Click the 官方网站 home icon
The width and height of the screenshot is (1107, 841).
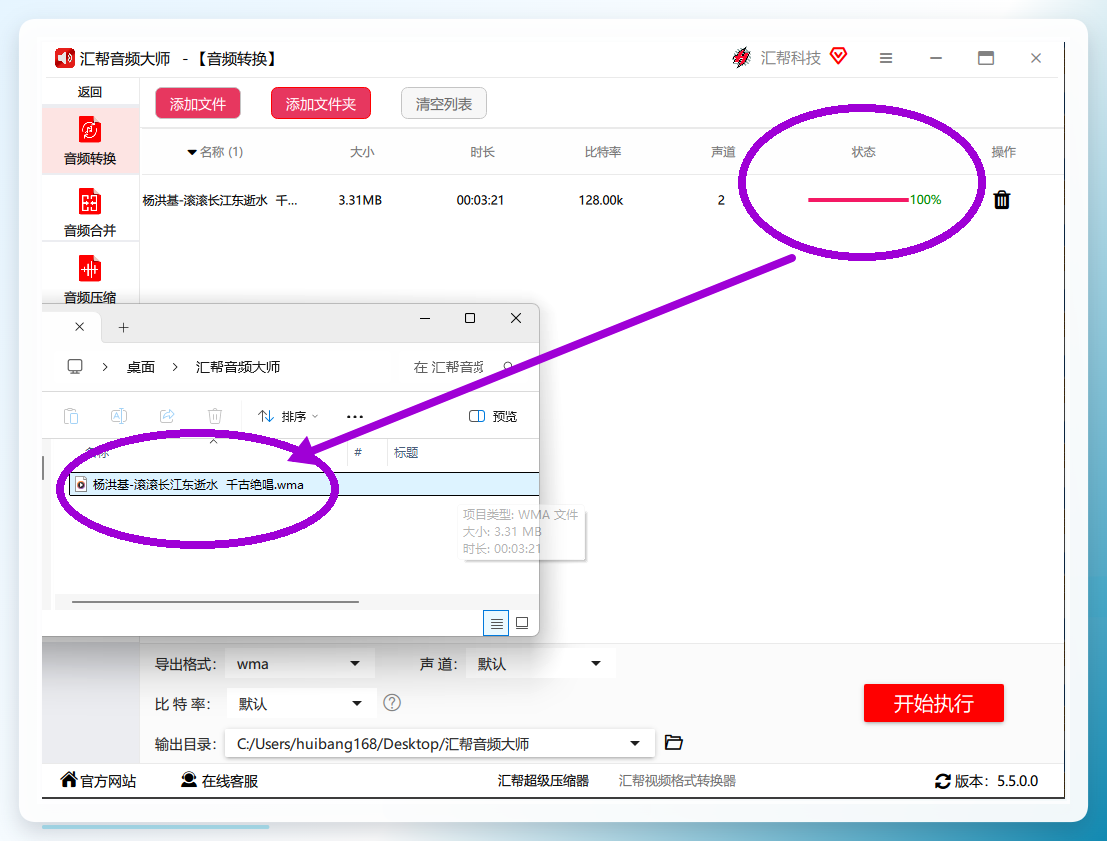click(68, 779)
